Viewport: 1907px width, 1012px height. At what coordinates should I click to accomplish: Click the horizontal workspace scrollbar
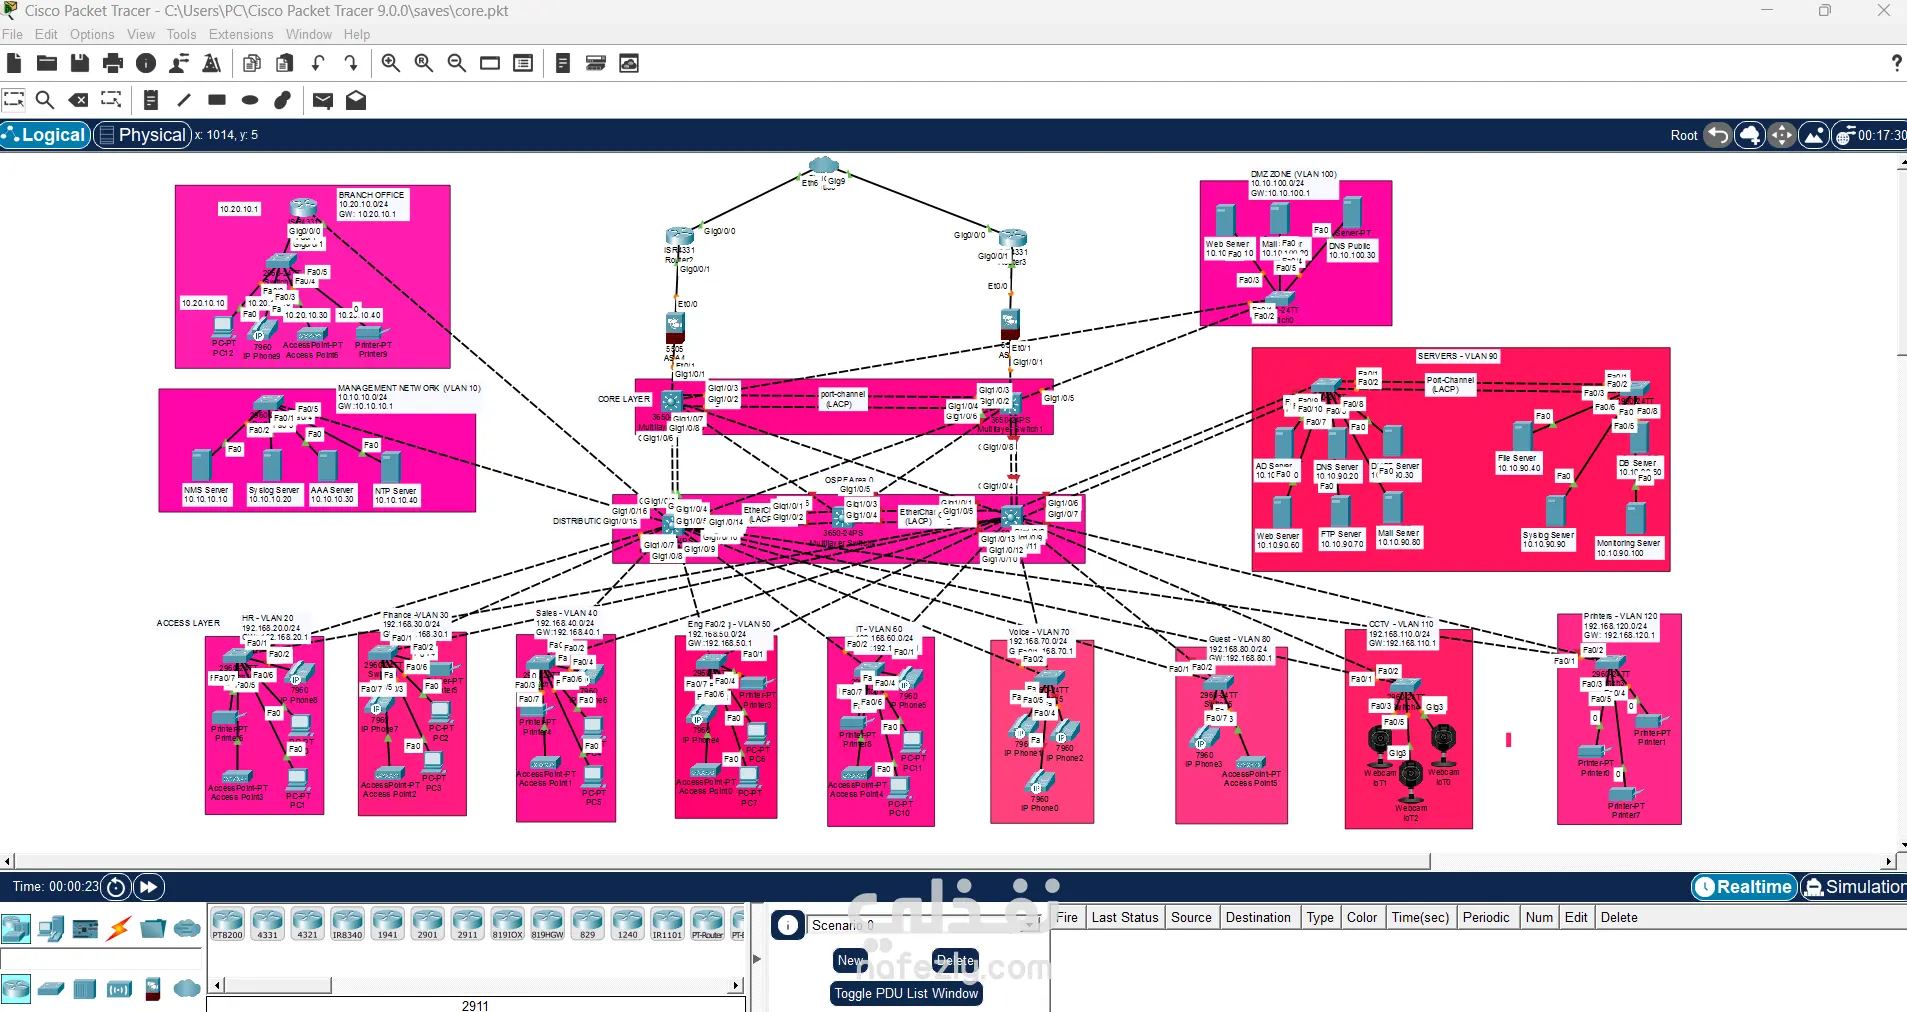tap(723, 861)
